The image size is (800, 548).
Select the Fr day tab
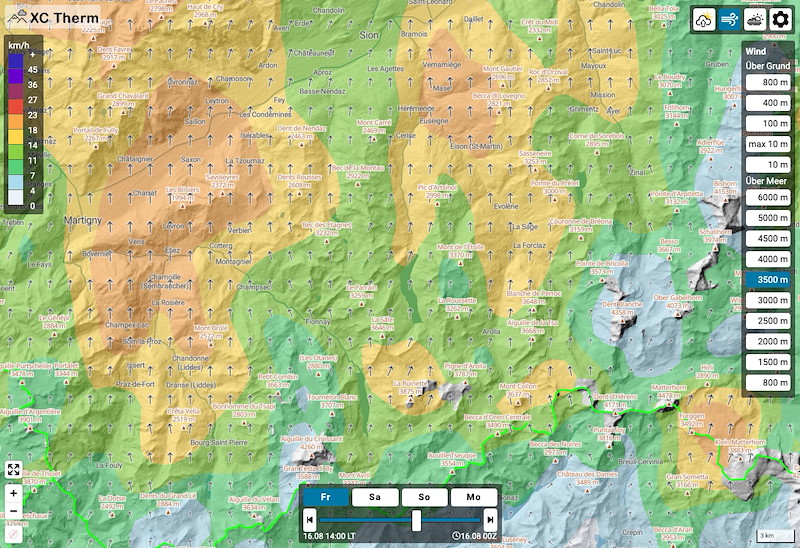click(326, 497)
